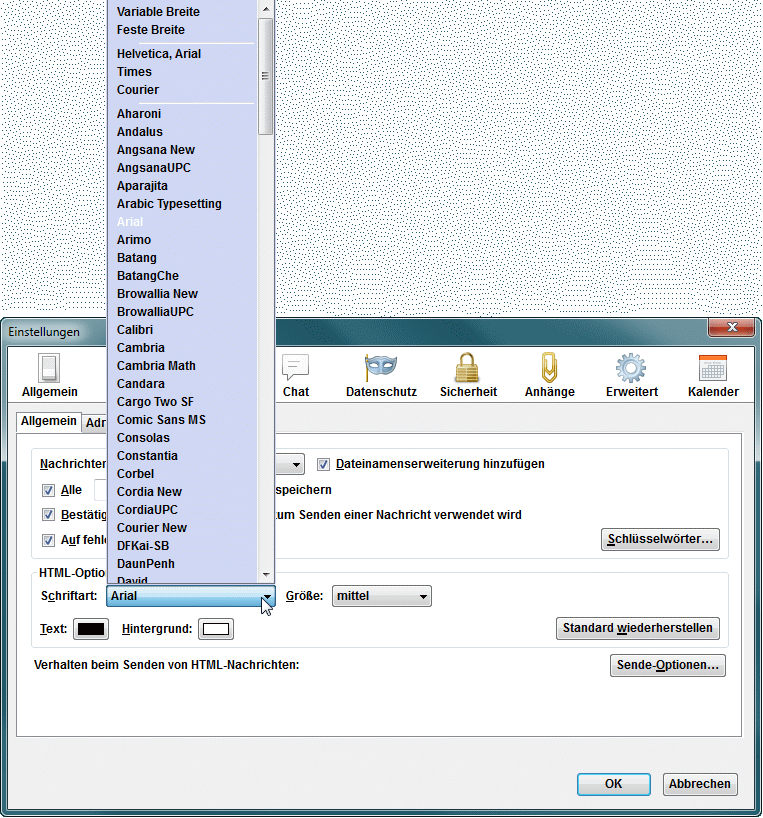
Task: Switch to the Allgemein sub-tab
Action: (49, 421)
